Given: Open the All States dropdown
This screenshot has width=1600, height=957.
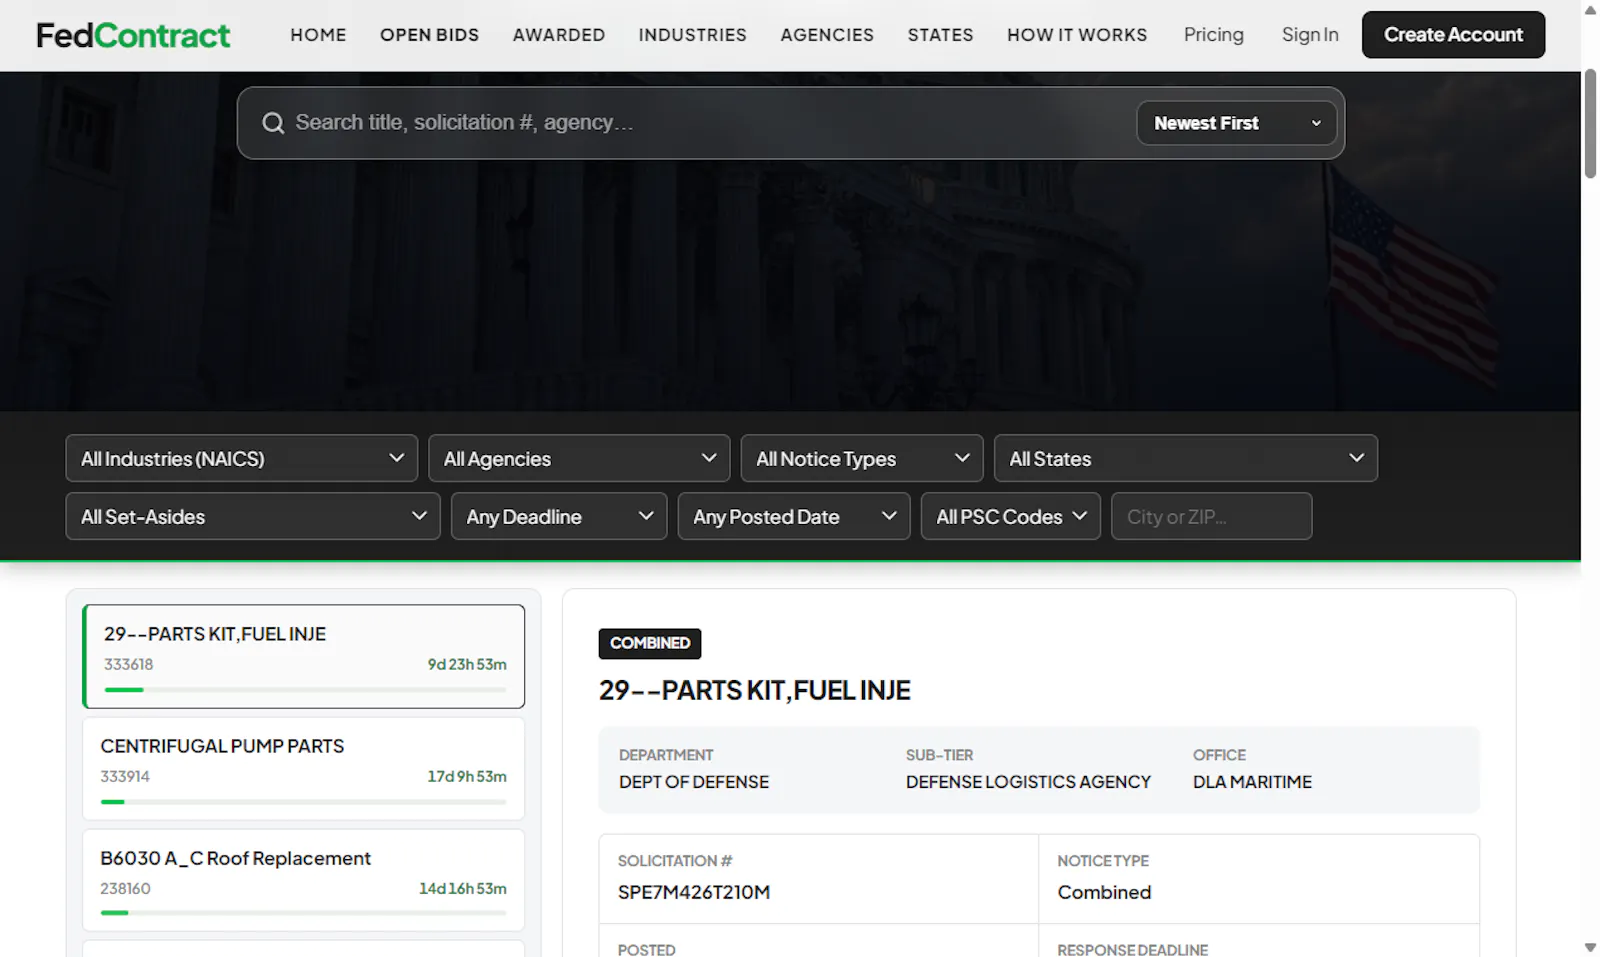Looking at the screenshot, I should [1186, 458].
